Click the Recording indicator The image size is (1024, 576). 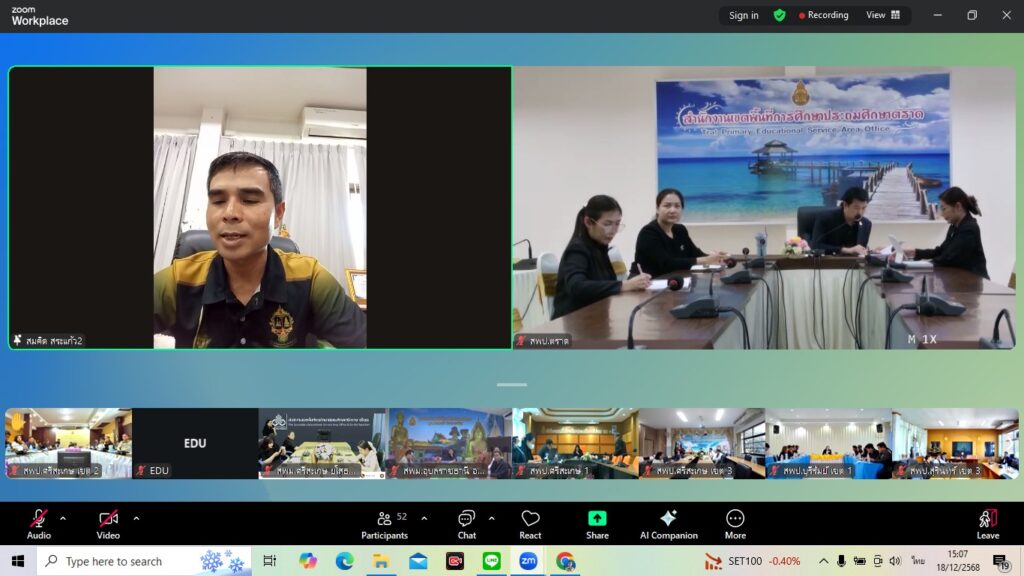[823, 15]
